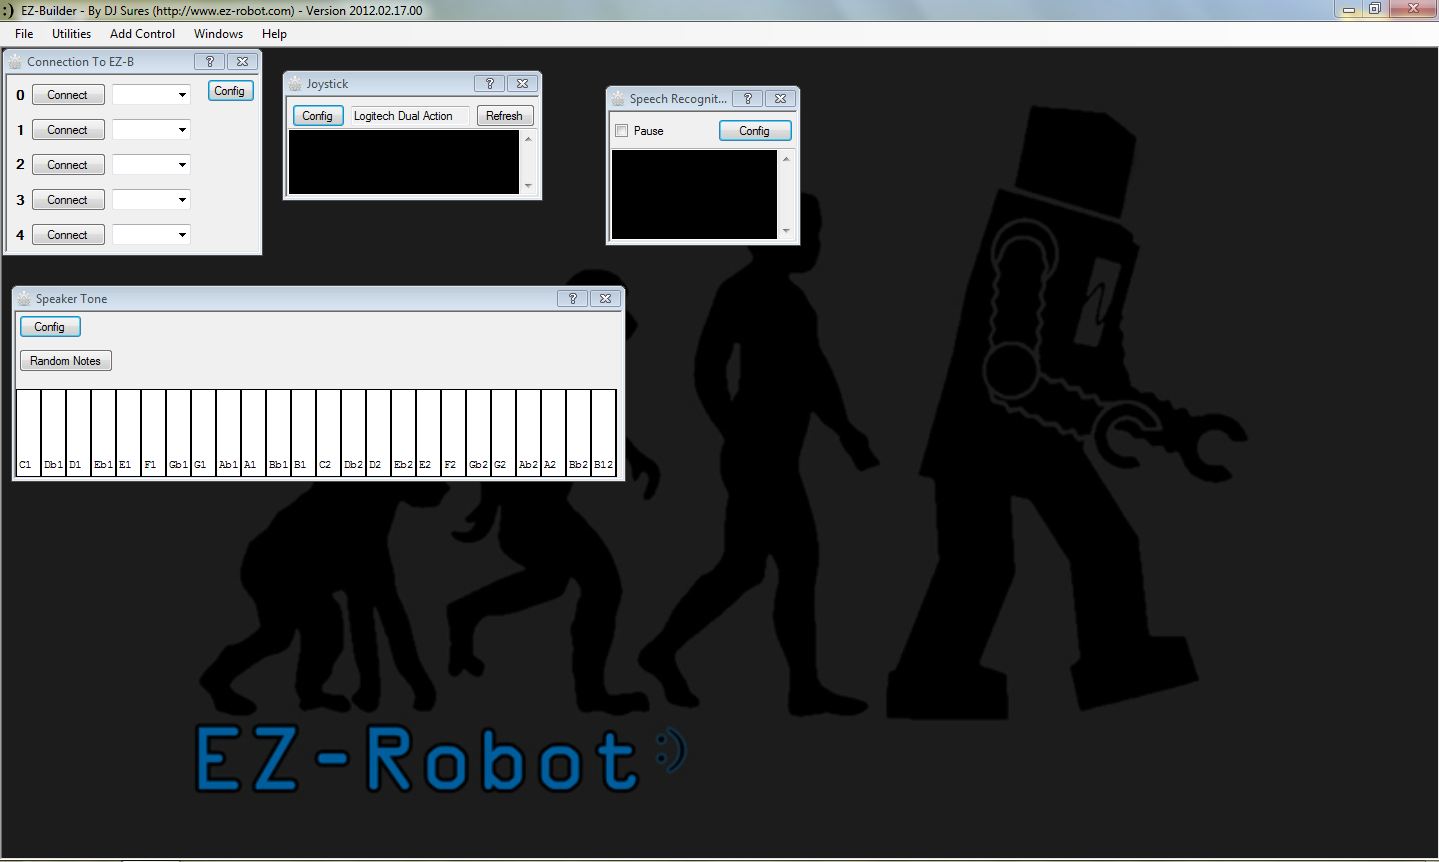Play the Gb1 piano key

tap(178, 432)
